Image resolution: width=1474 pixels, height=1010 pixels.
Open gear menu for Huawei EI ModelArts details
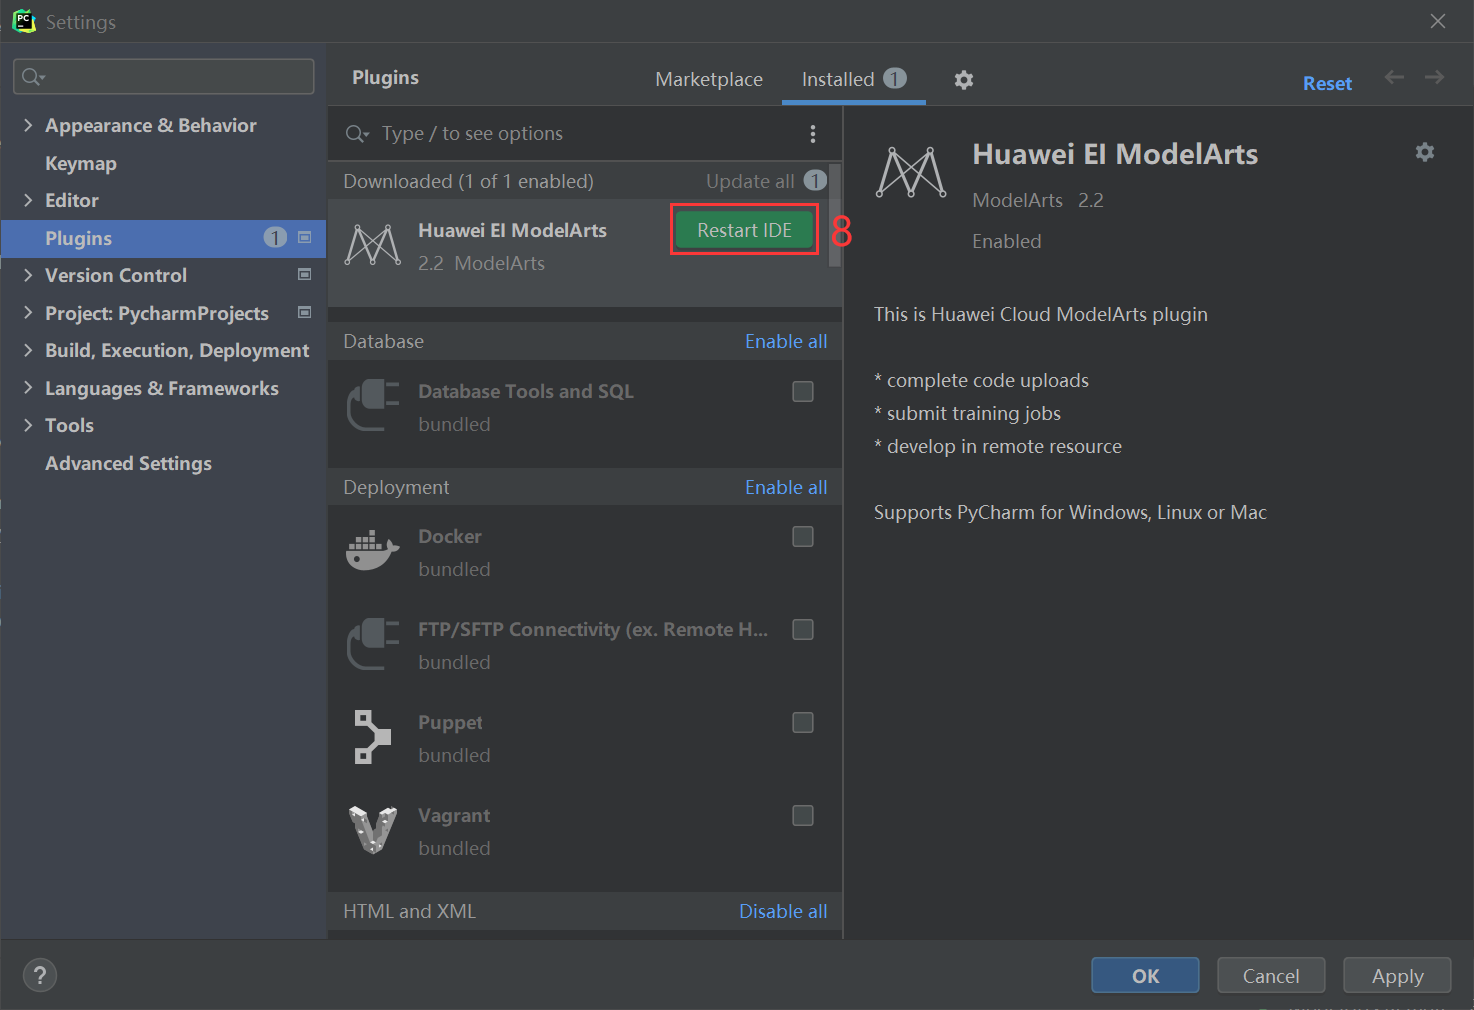coord(1425,152)
